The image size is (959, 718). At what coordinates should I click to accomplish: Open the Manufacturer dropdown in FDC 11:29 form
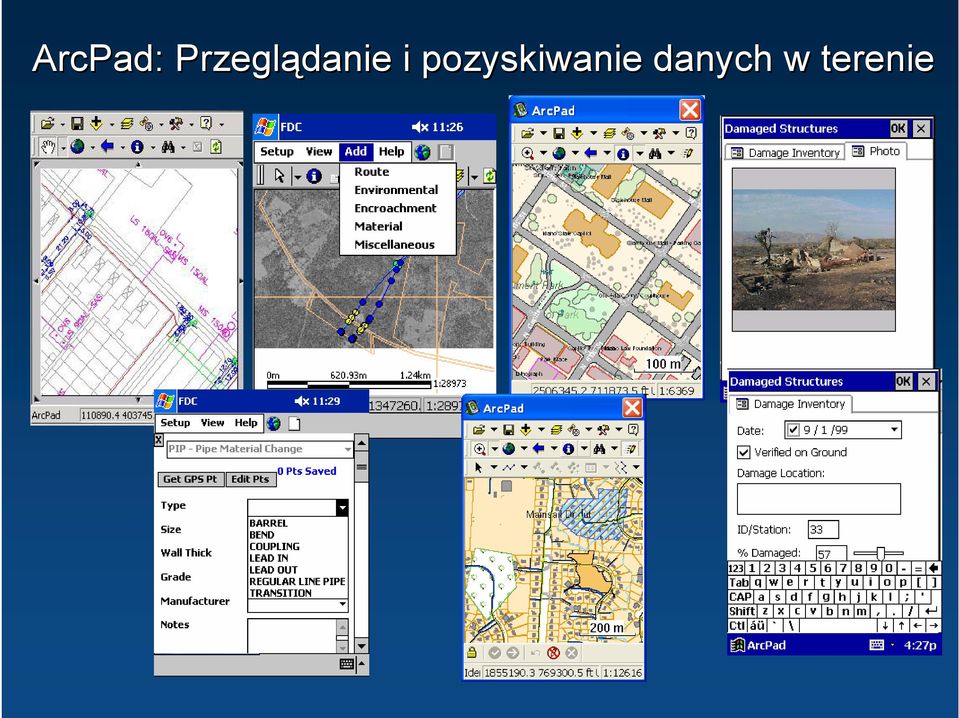click(x=342, y=604)
